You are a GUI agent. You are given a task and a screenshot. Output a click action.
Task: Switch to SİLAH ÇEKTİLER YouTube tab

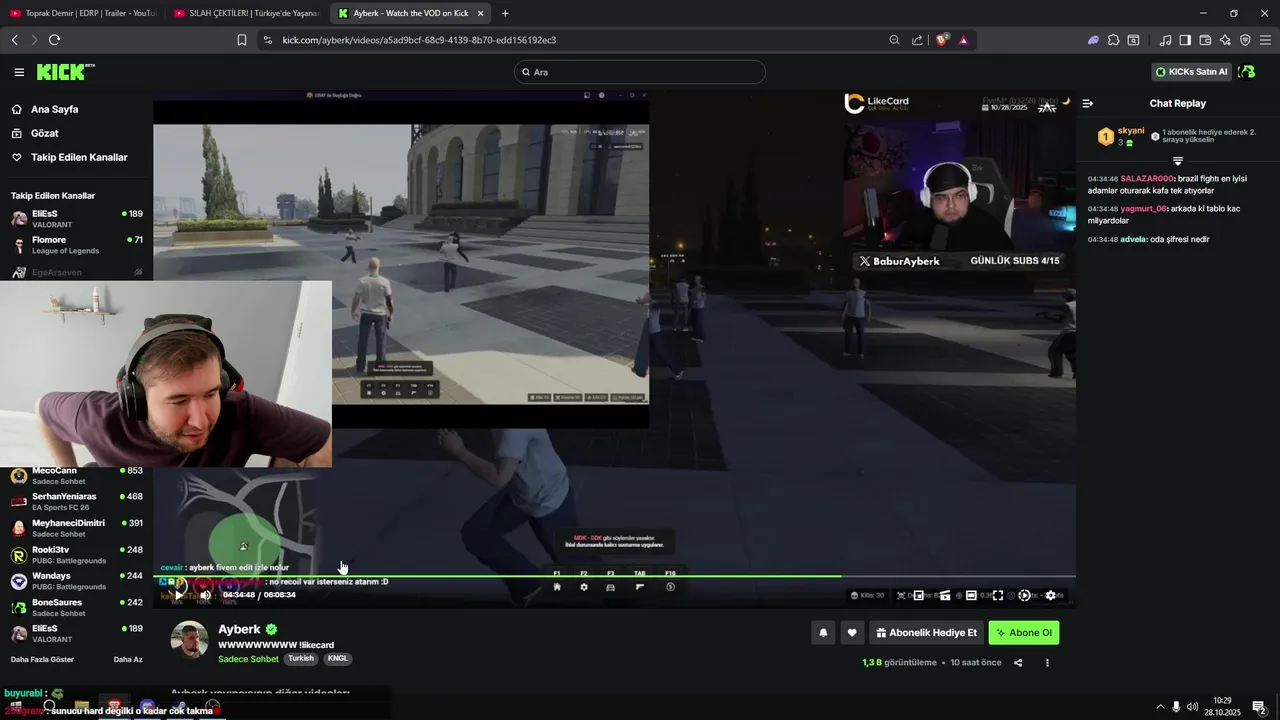tap(246, 13)
